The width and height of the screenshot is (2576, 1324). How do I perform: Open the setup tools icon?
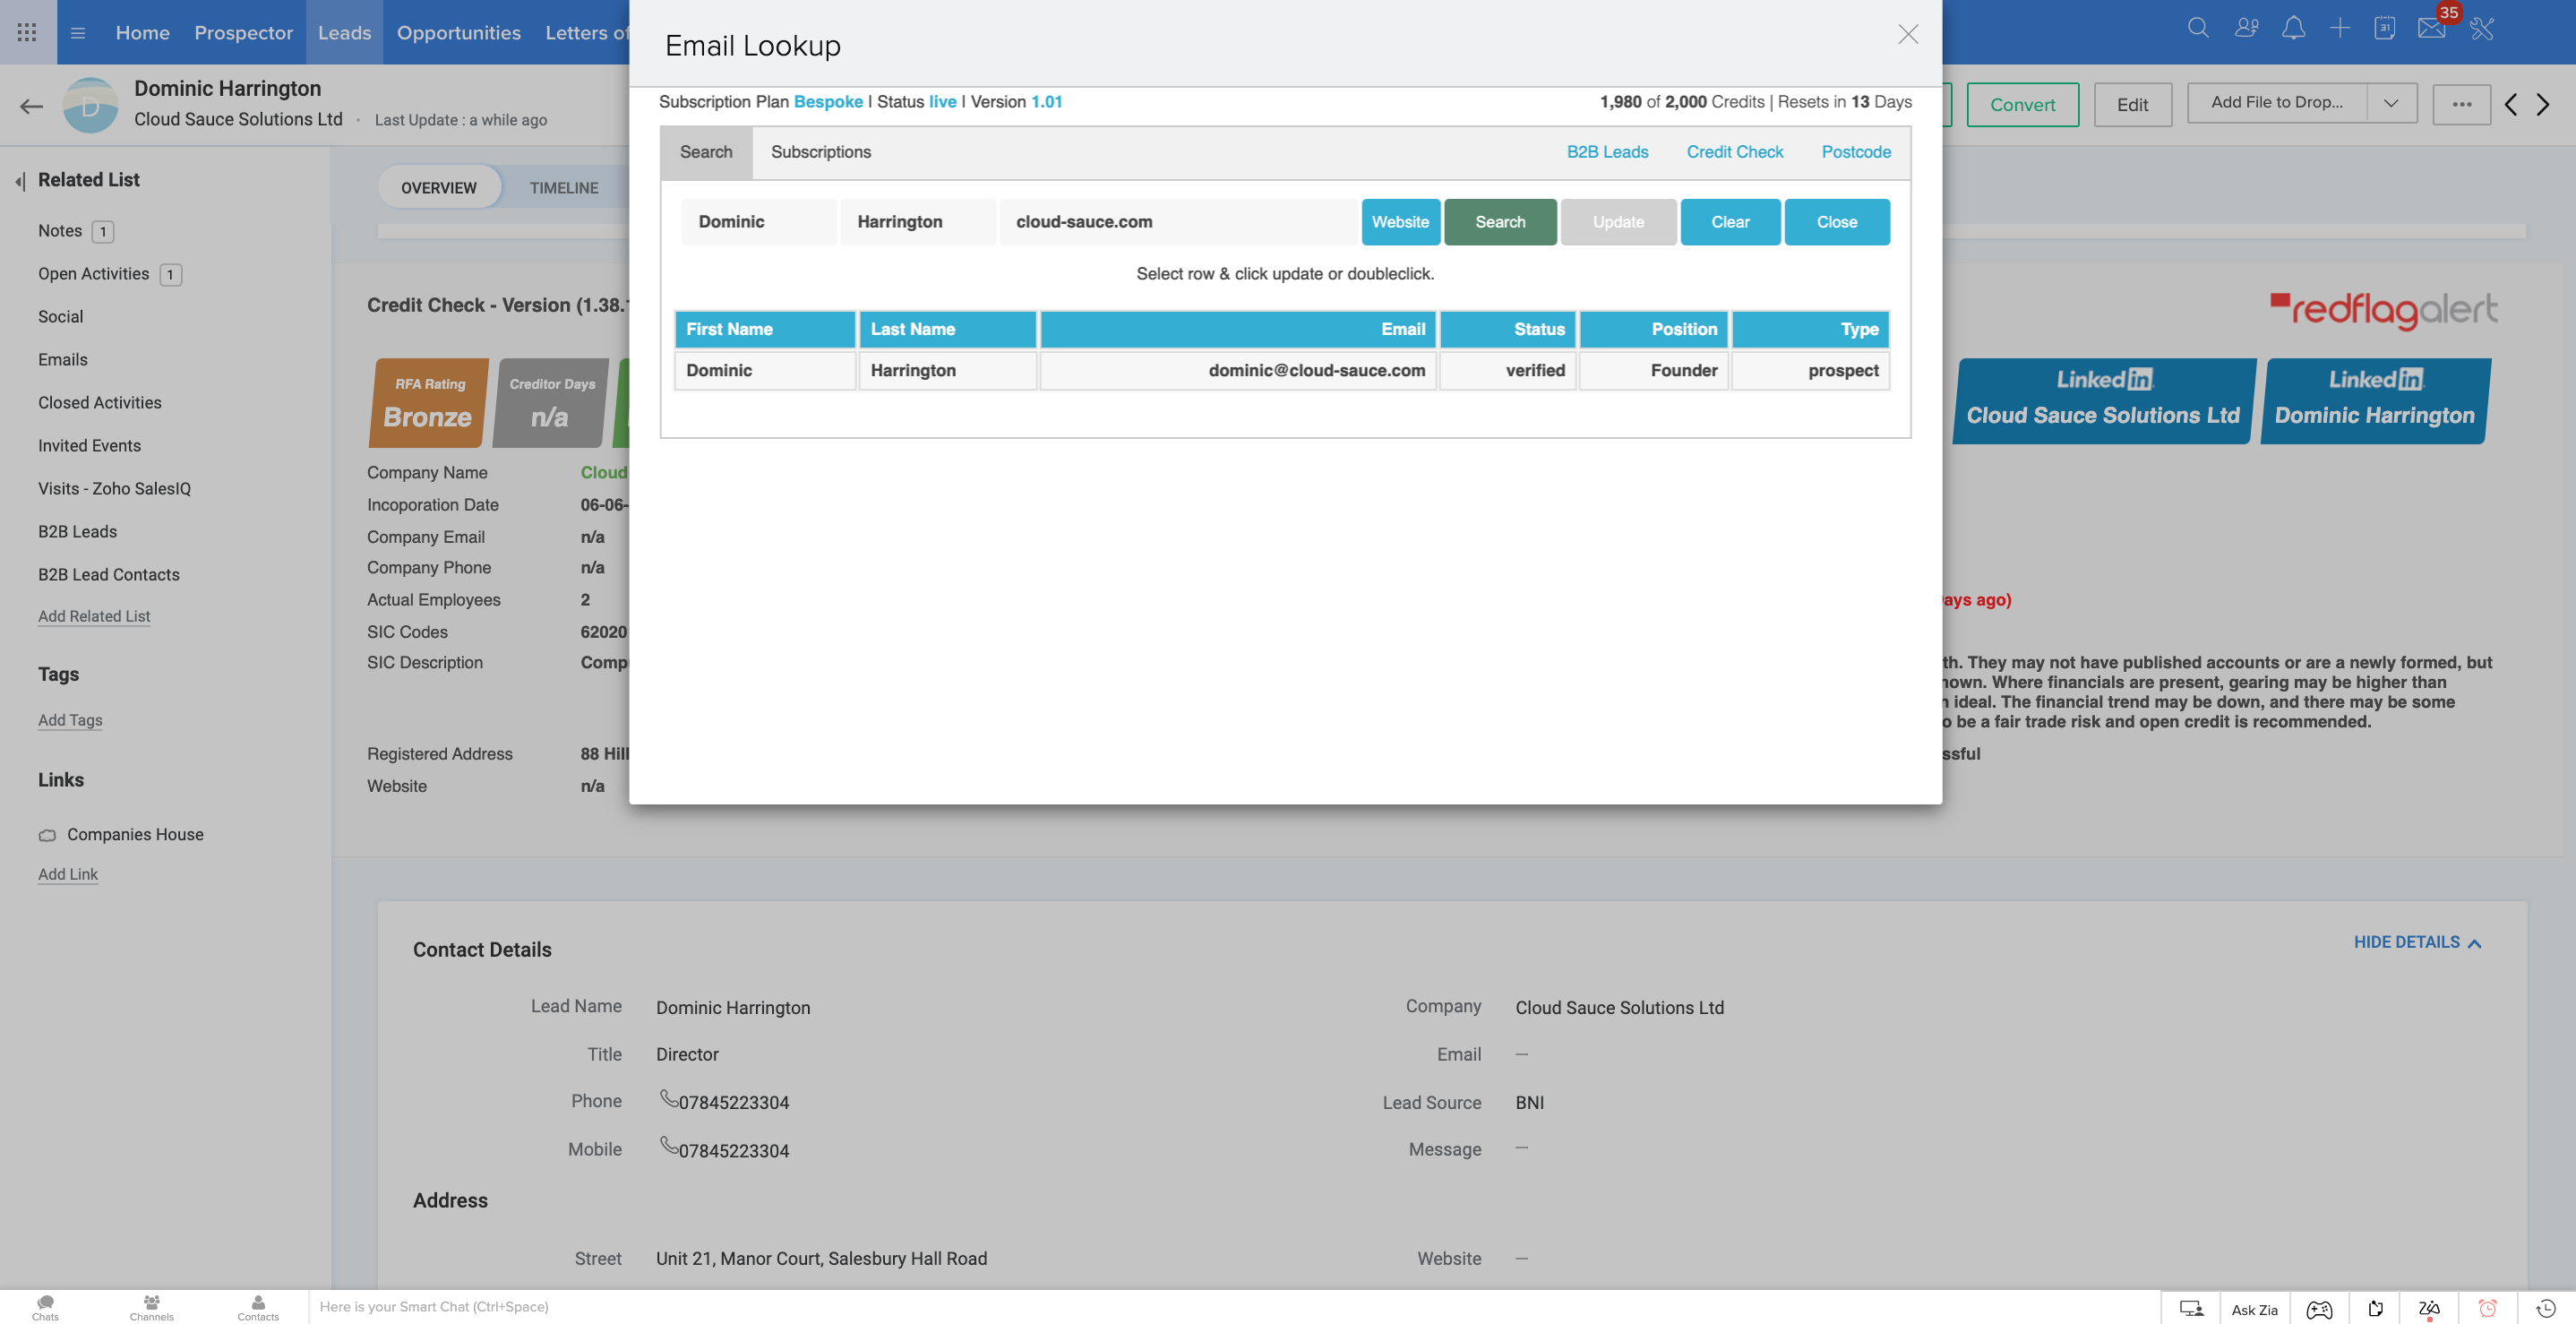coord(2481,28)
